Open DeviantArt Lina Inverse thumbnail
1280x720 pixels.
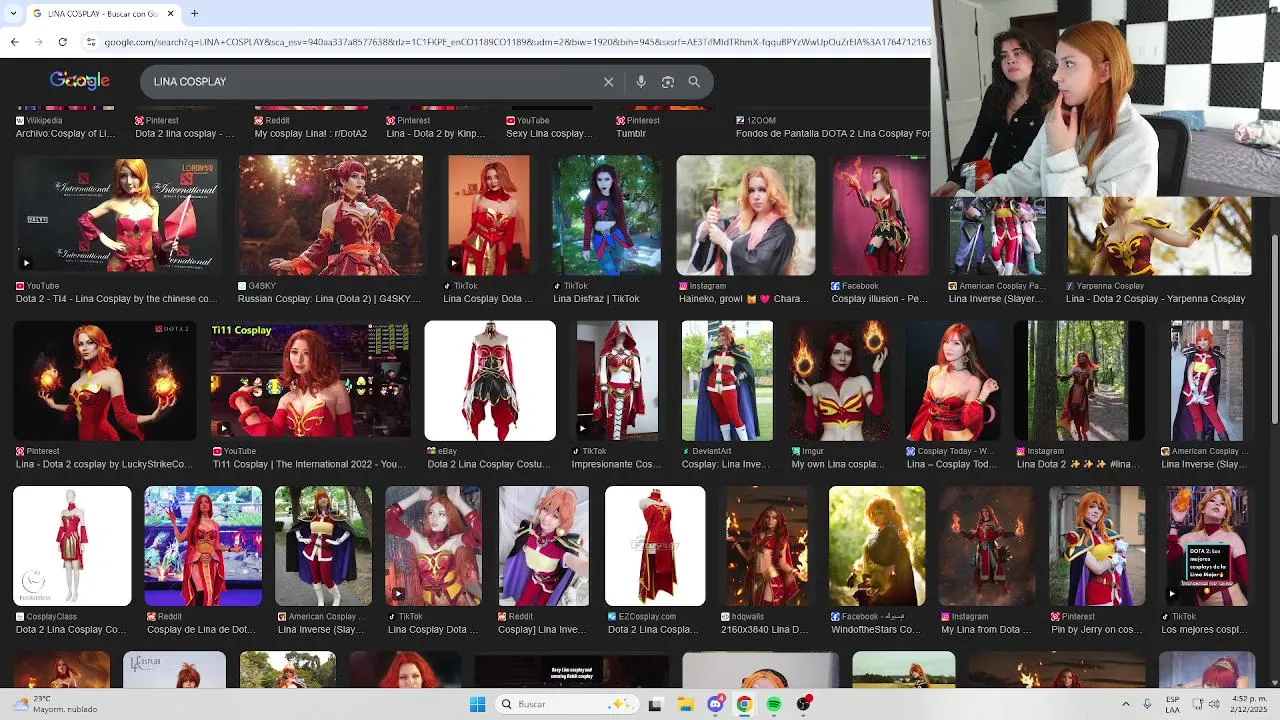(727, 381)
